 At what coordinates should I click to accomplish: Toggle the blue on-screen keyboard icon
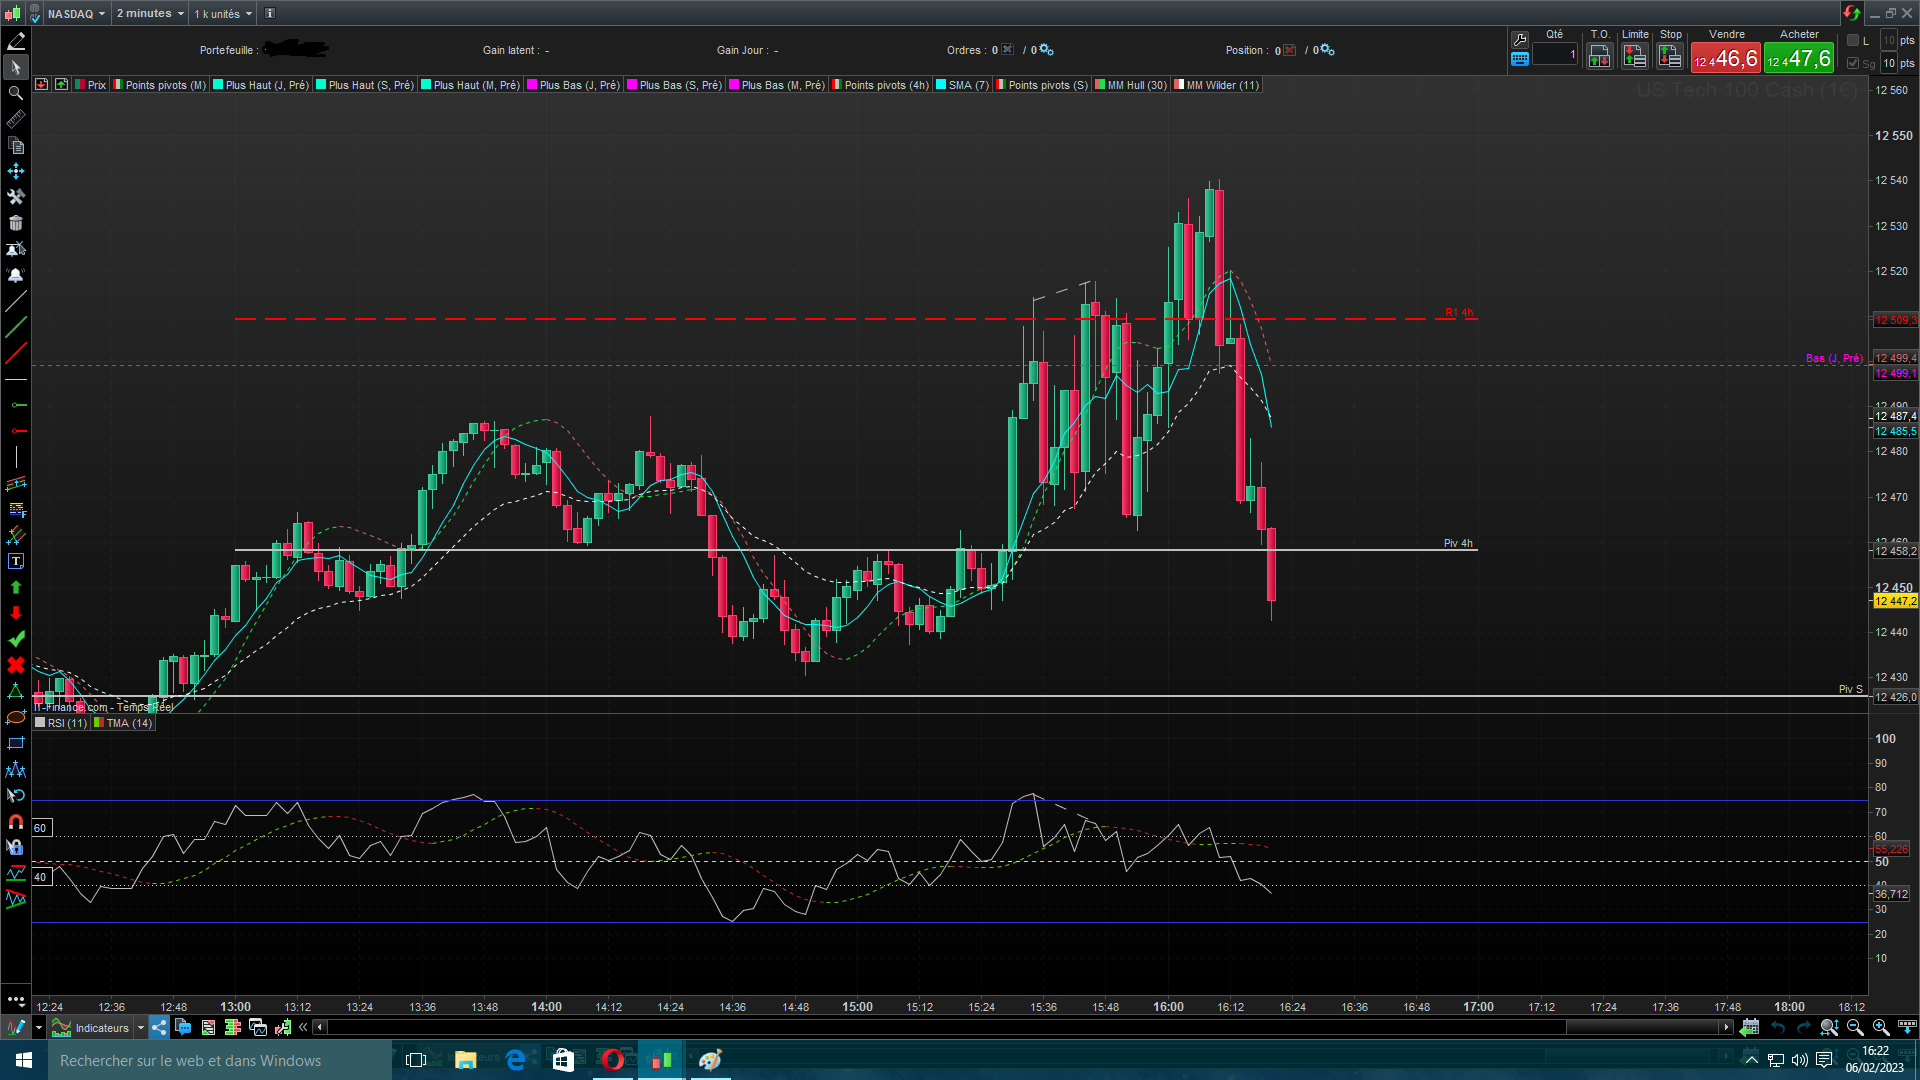pos(1520,59)
